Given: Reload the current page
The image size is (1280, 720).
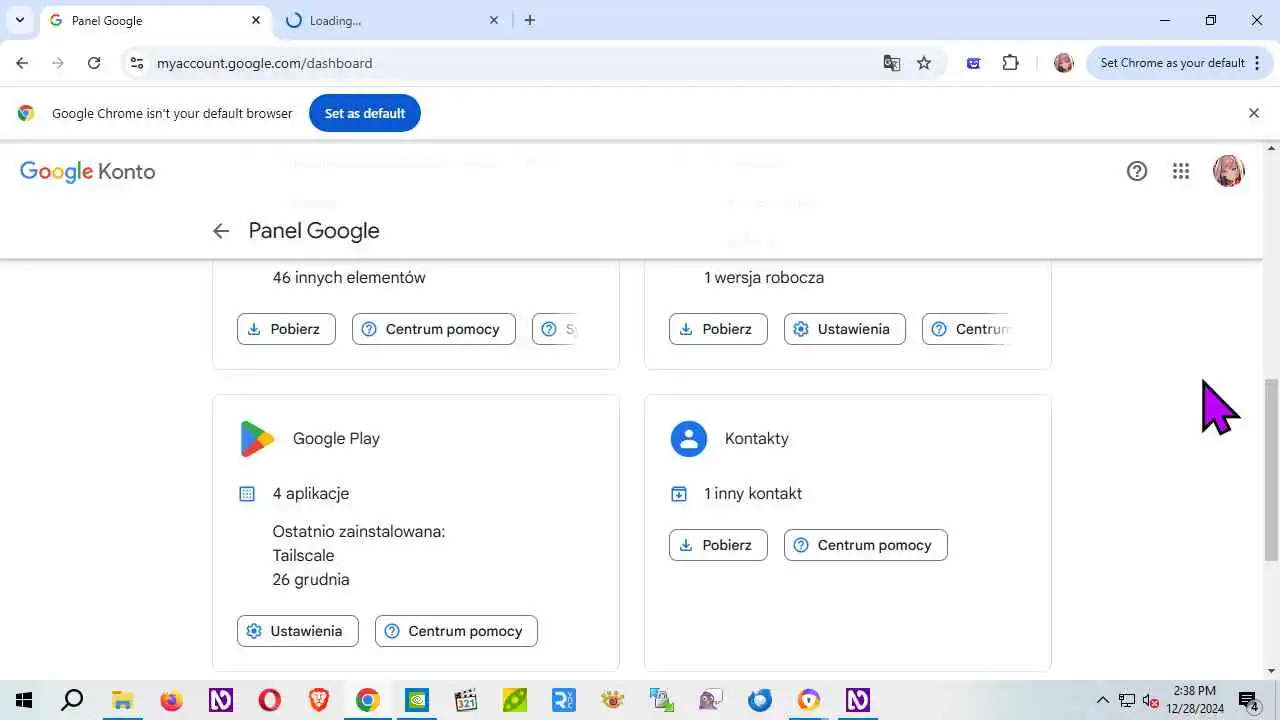Looking at the screenshot, I should click(x=94, y=63).
